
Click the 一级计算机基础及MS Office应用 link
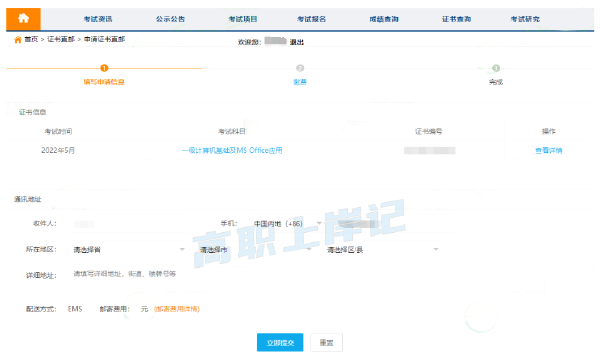tap(232, 150)
